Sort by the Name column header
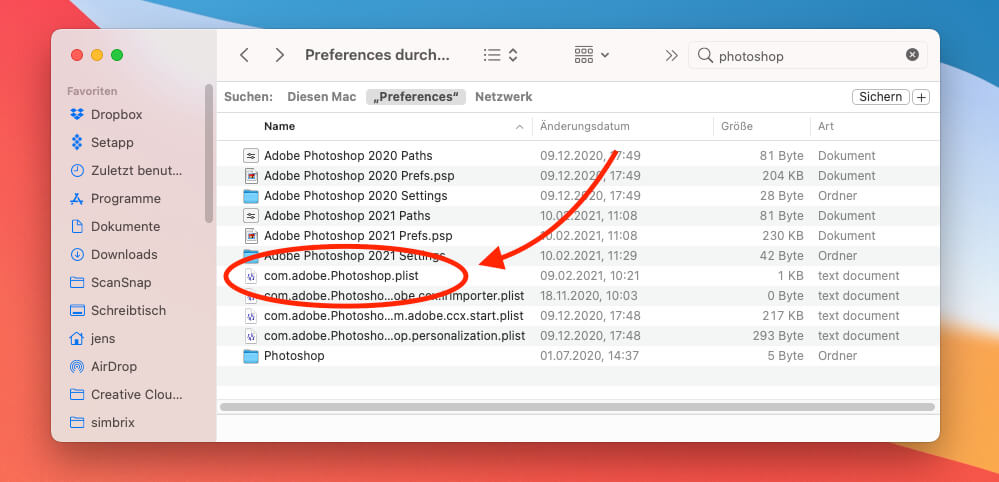 coord(279,126)
